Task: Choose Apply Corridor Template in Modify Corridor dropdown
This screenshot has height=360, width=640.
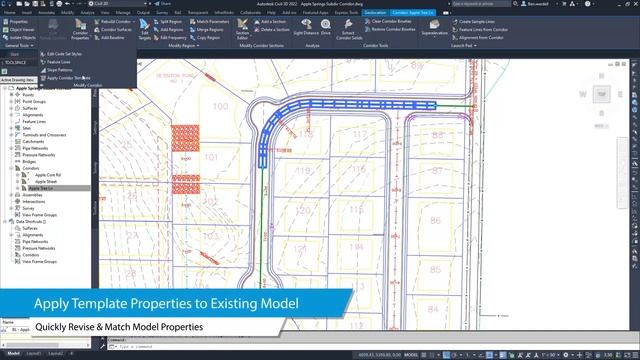Action: [x=65, y=78]
